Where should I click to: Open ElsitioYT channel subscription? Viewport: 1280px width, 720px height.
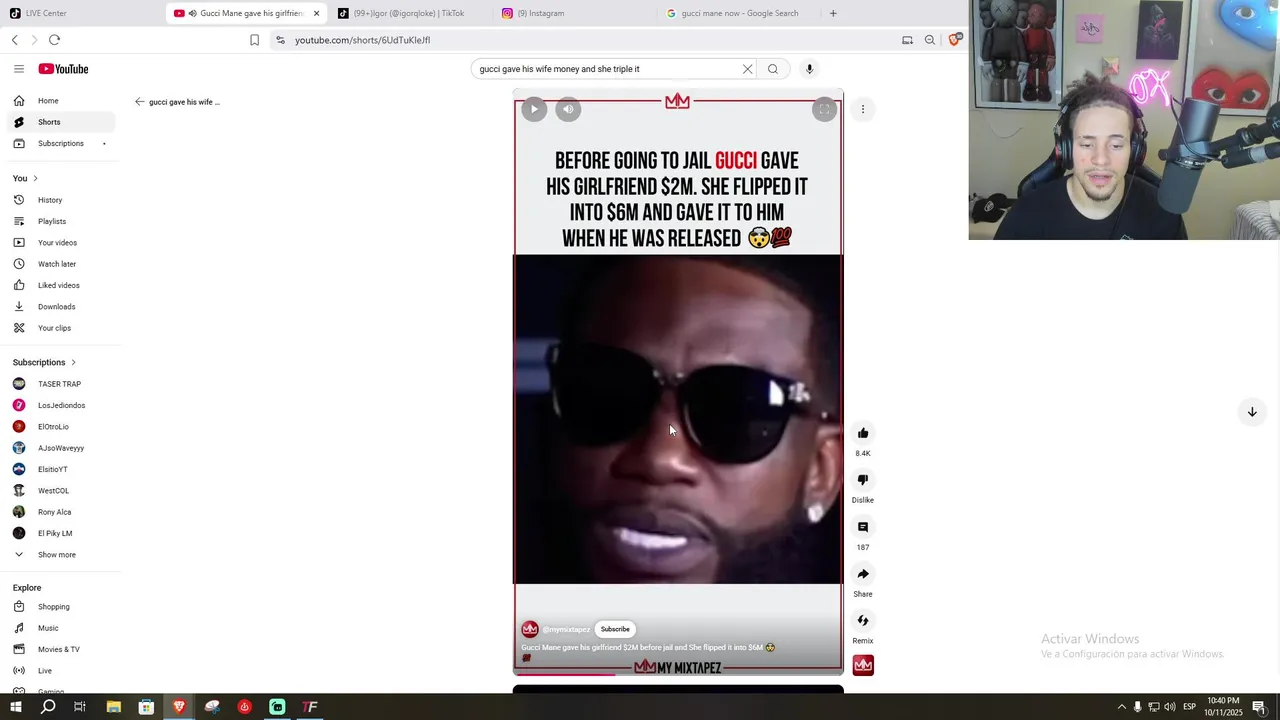coord(61,469)
